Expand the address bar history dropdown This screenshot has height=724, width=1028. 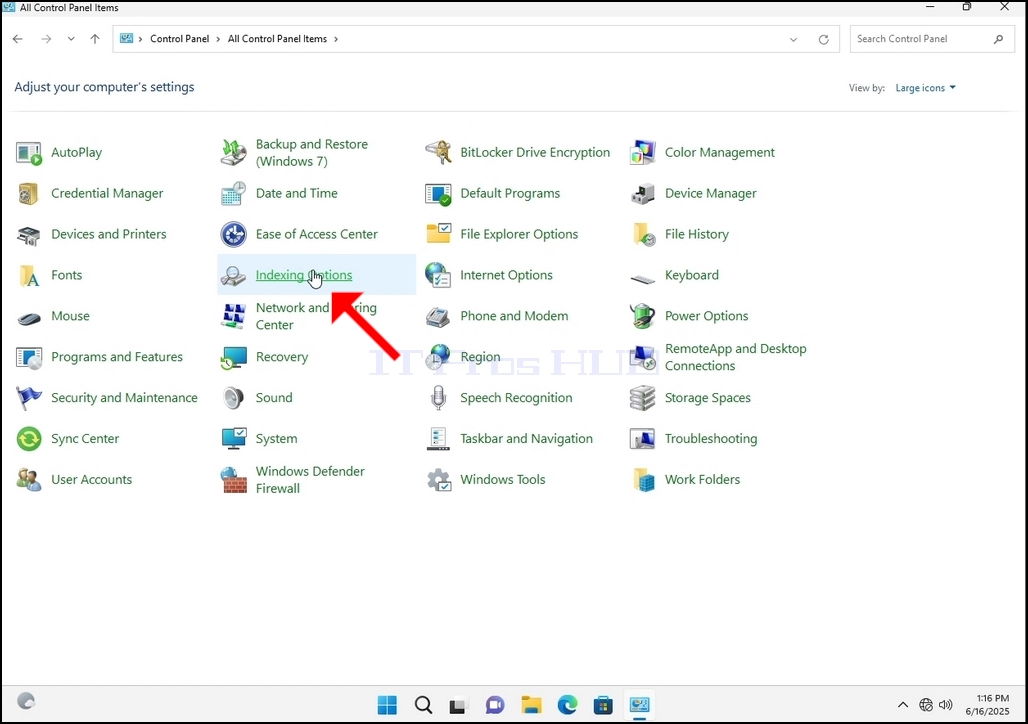pyautogui.click(x=793, y=39)
